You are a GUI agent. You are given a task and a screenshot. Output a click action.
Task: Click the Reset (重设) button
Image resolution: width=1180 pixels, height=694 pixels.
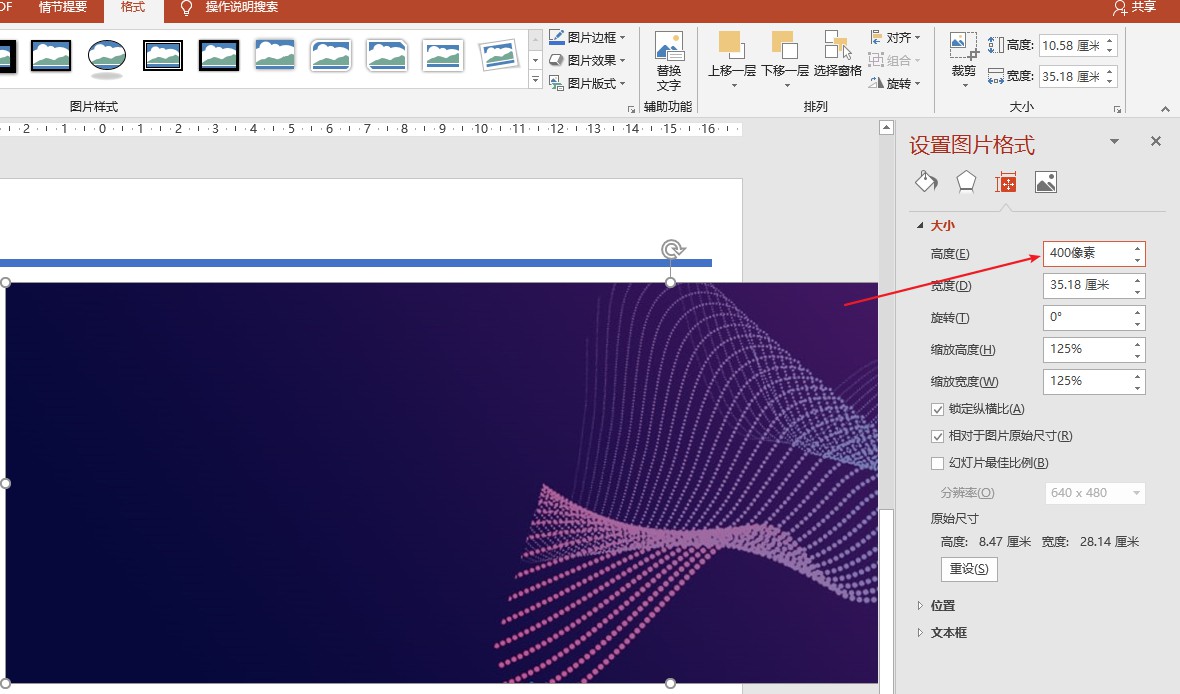tap(968, 569)
